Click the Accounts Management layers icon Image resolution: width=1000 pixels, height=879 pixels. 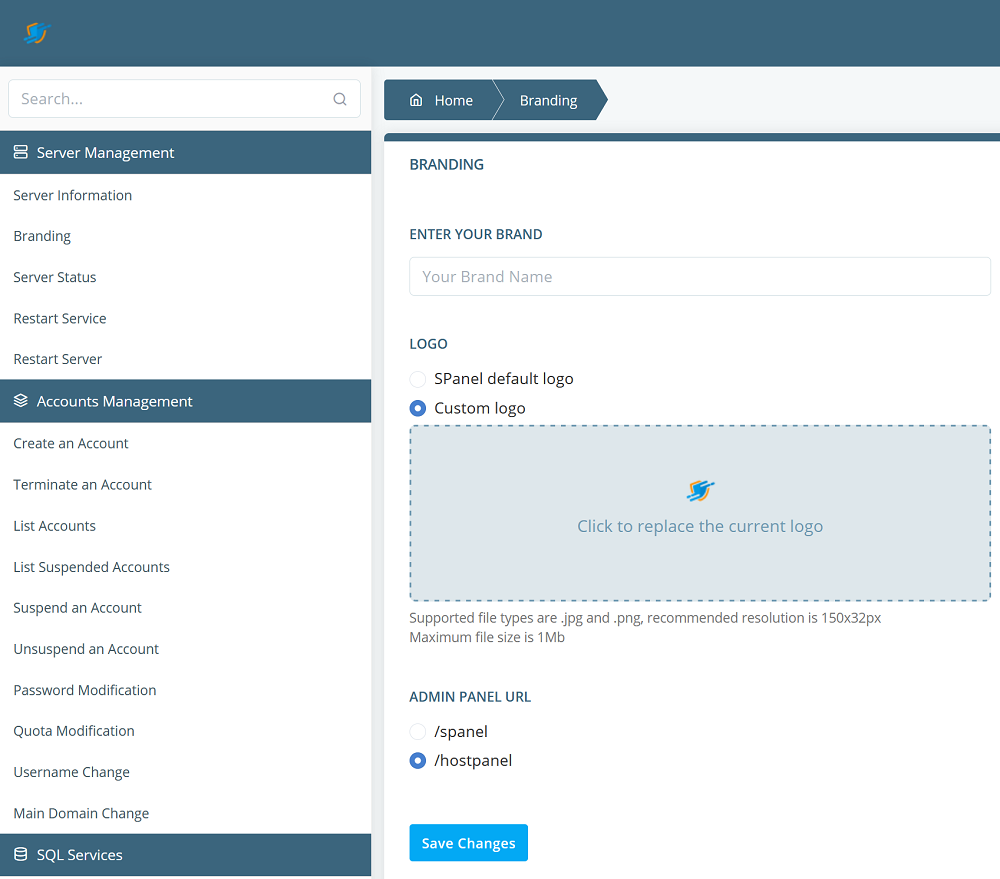(x=20, y=401)
